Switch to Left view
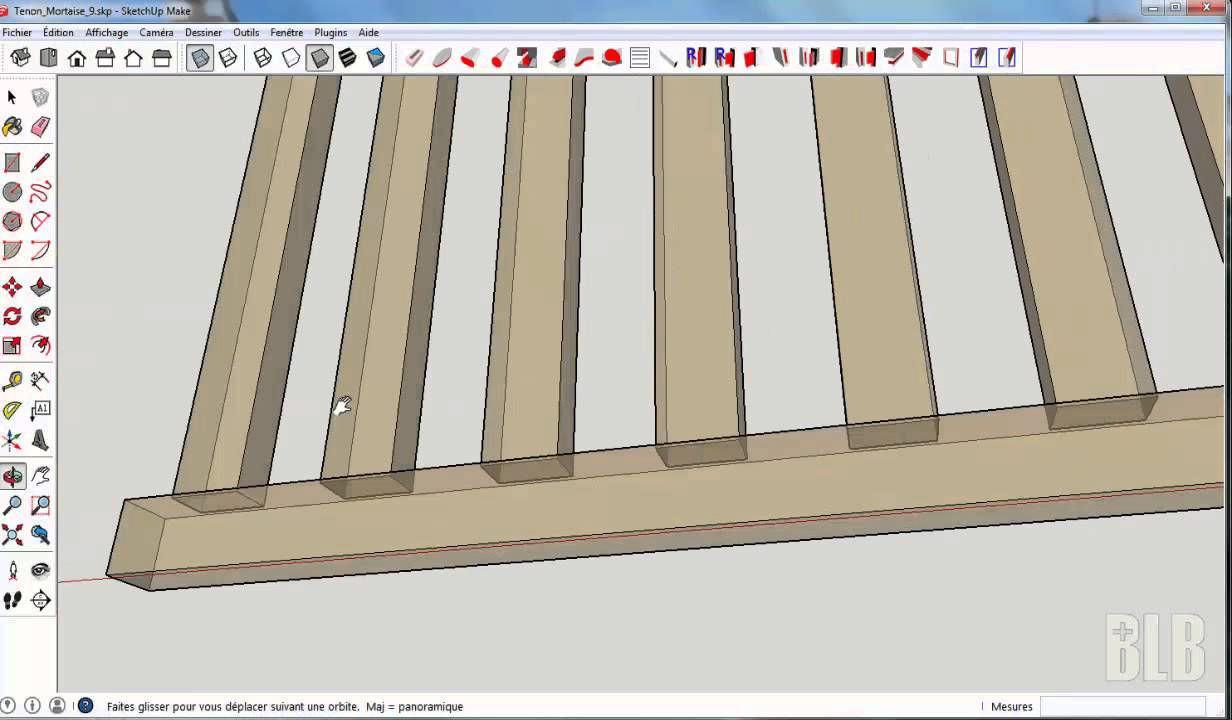This screenshot has height=720, width=1232. [161, 58]
